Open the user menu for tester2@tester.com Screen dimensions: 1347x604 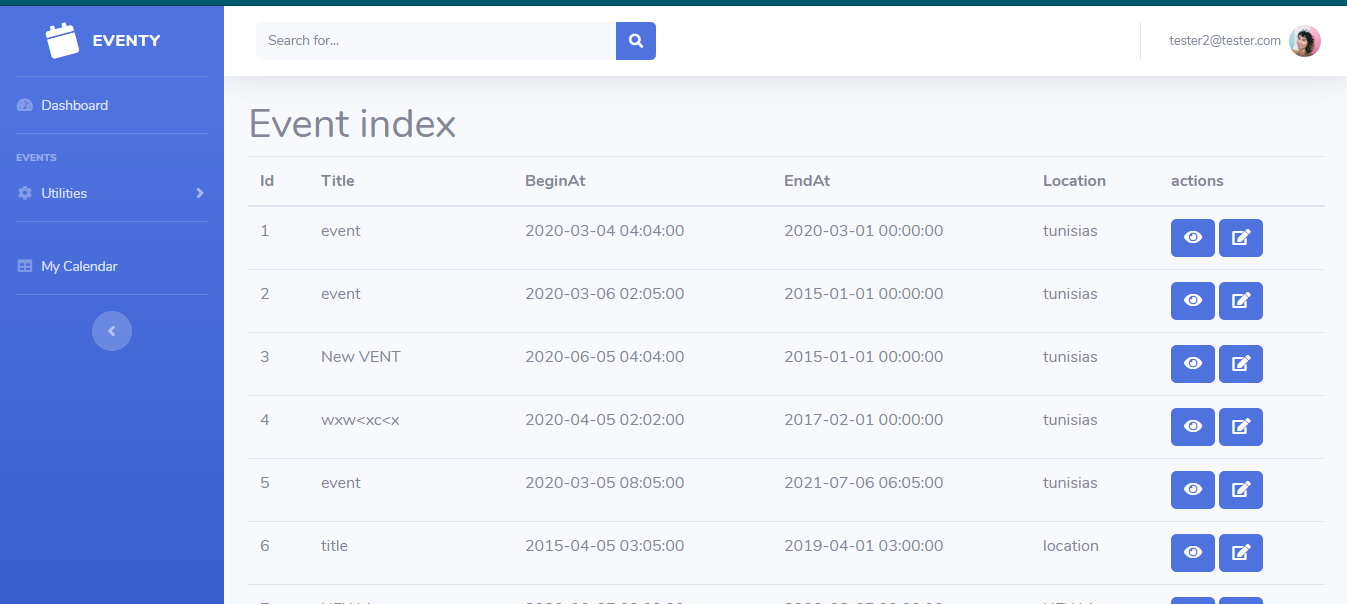coord(1225,40)
